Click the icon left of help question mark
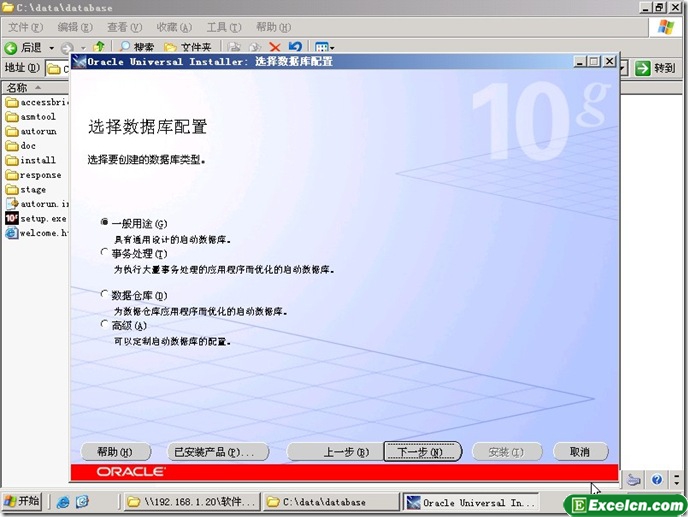688x517 pixels. click(634, 480)
